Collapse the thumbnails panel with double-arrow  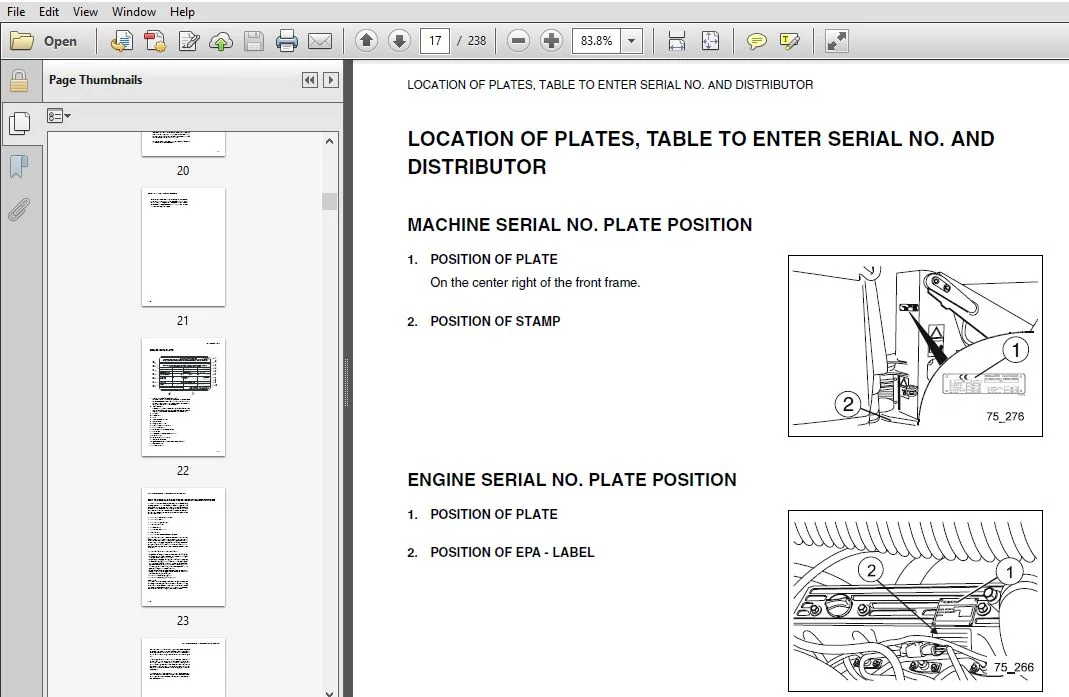pyautogui.click(x=310, y=80)
